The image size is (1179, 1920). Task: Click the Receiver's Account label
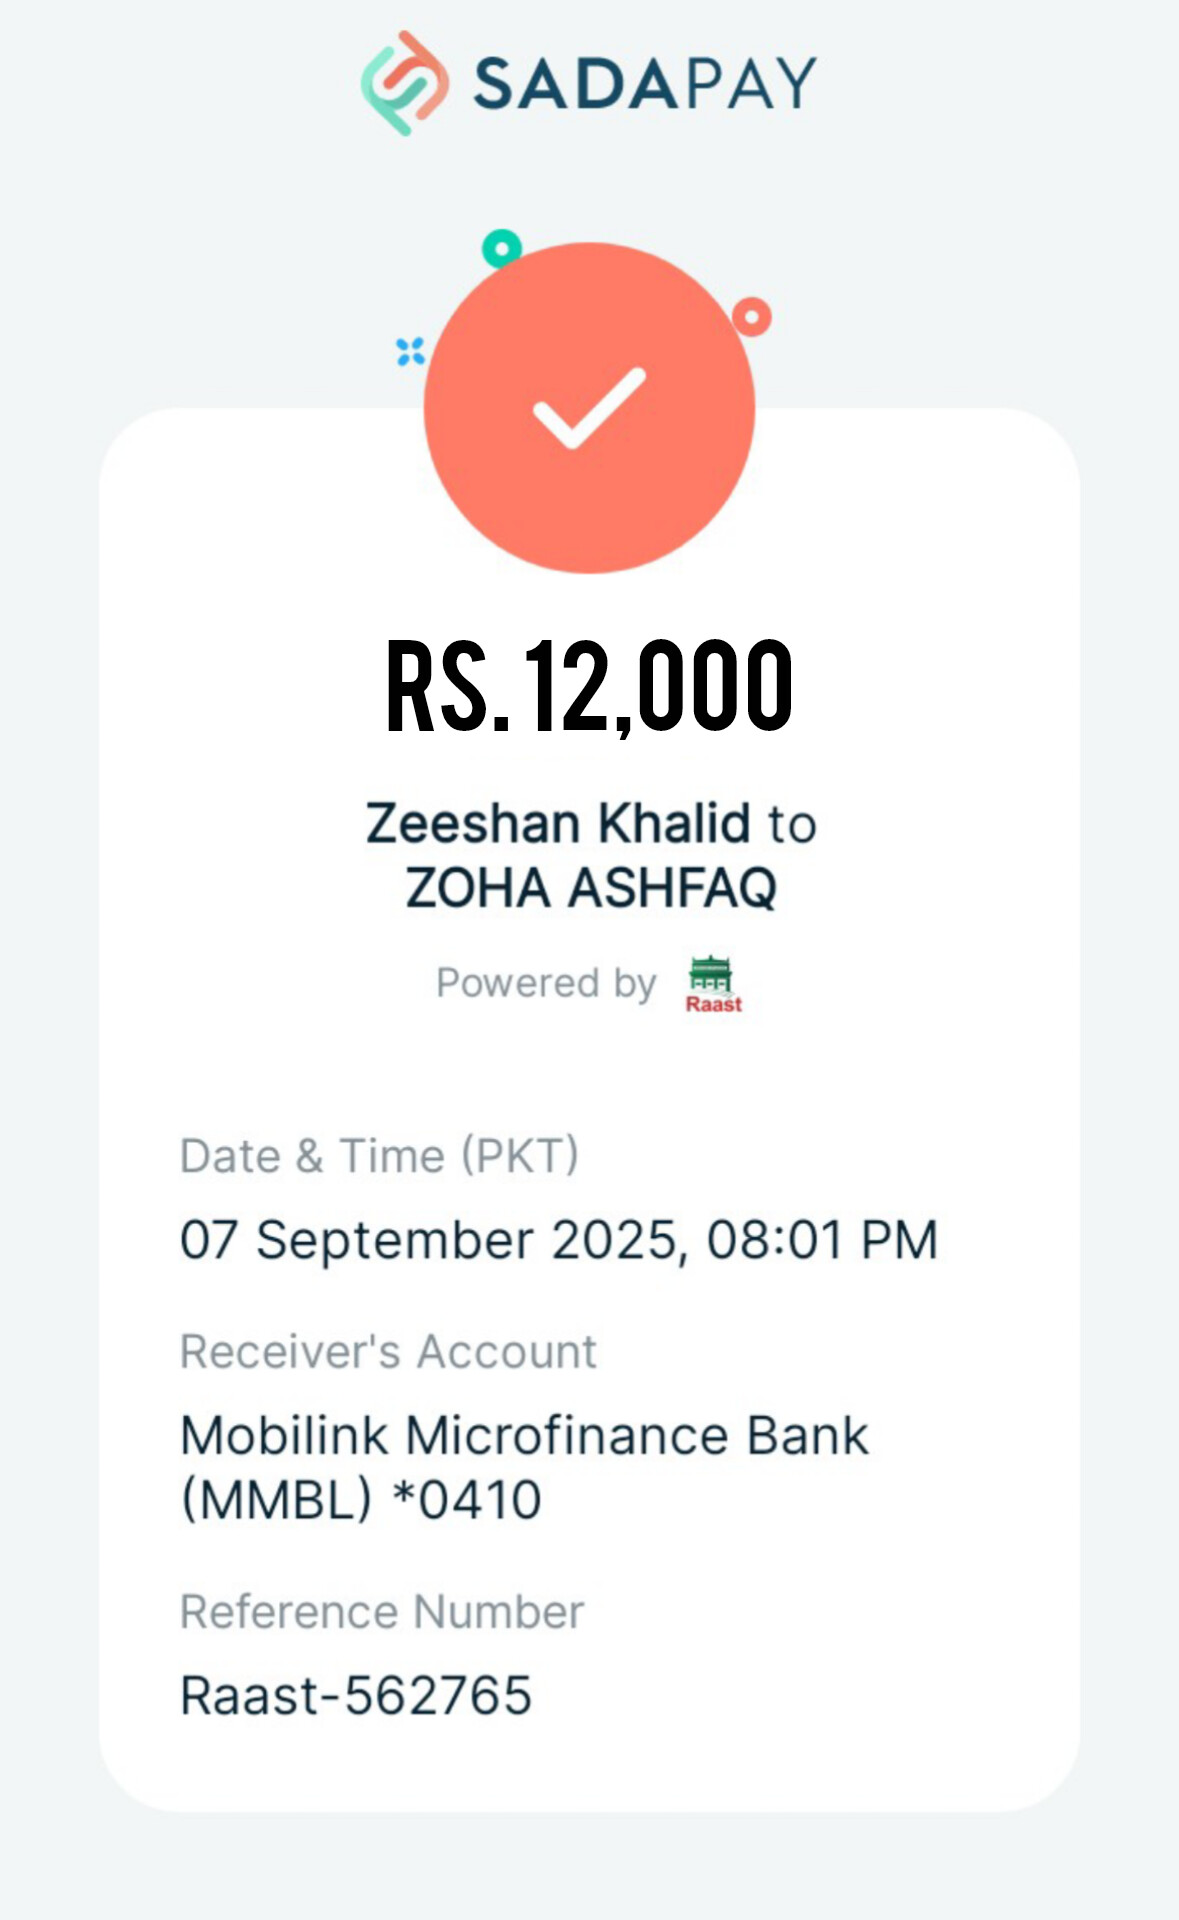[388, 1352]
